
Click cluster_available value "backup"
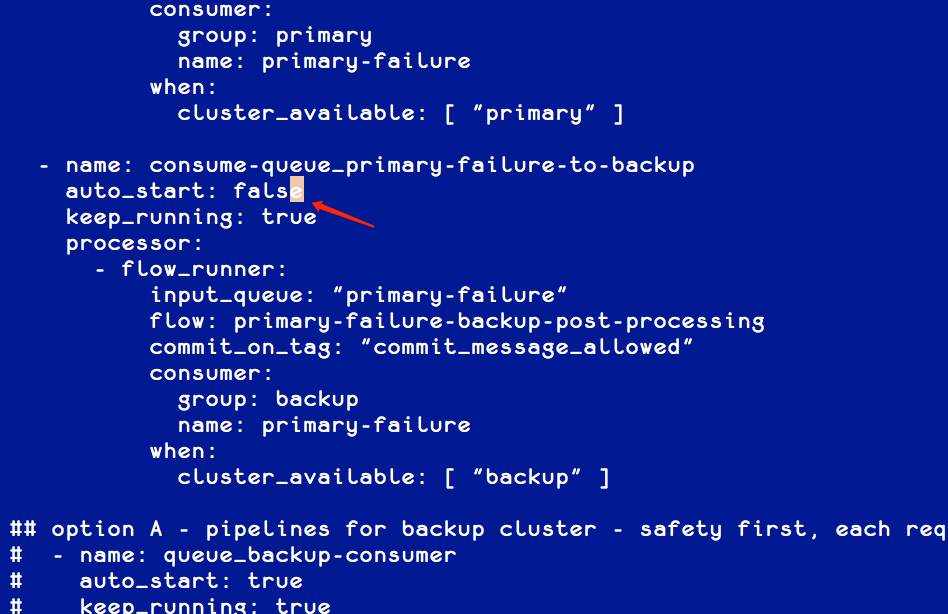pyautogui.click(x=527, y=477)
